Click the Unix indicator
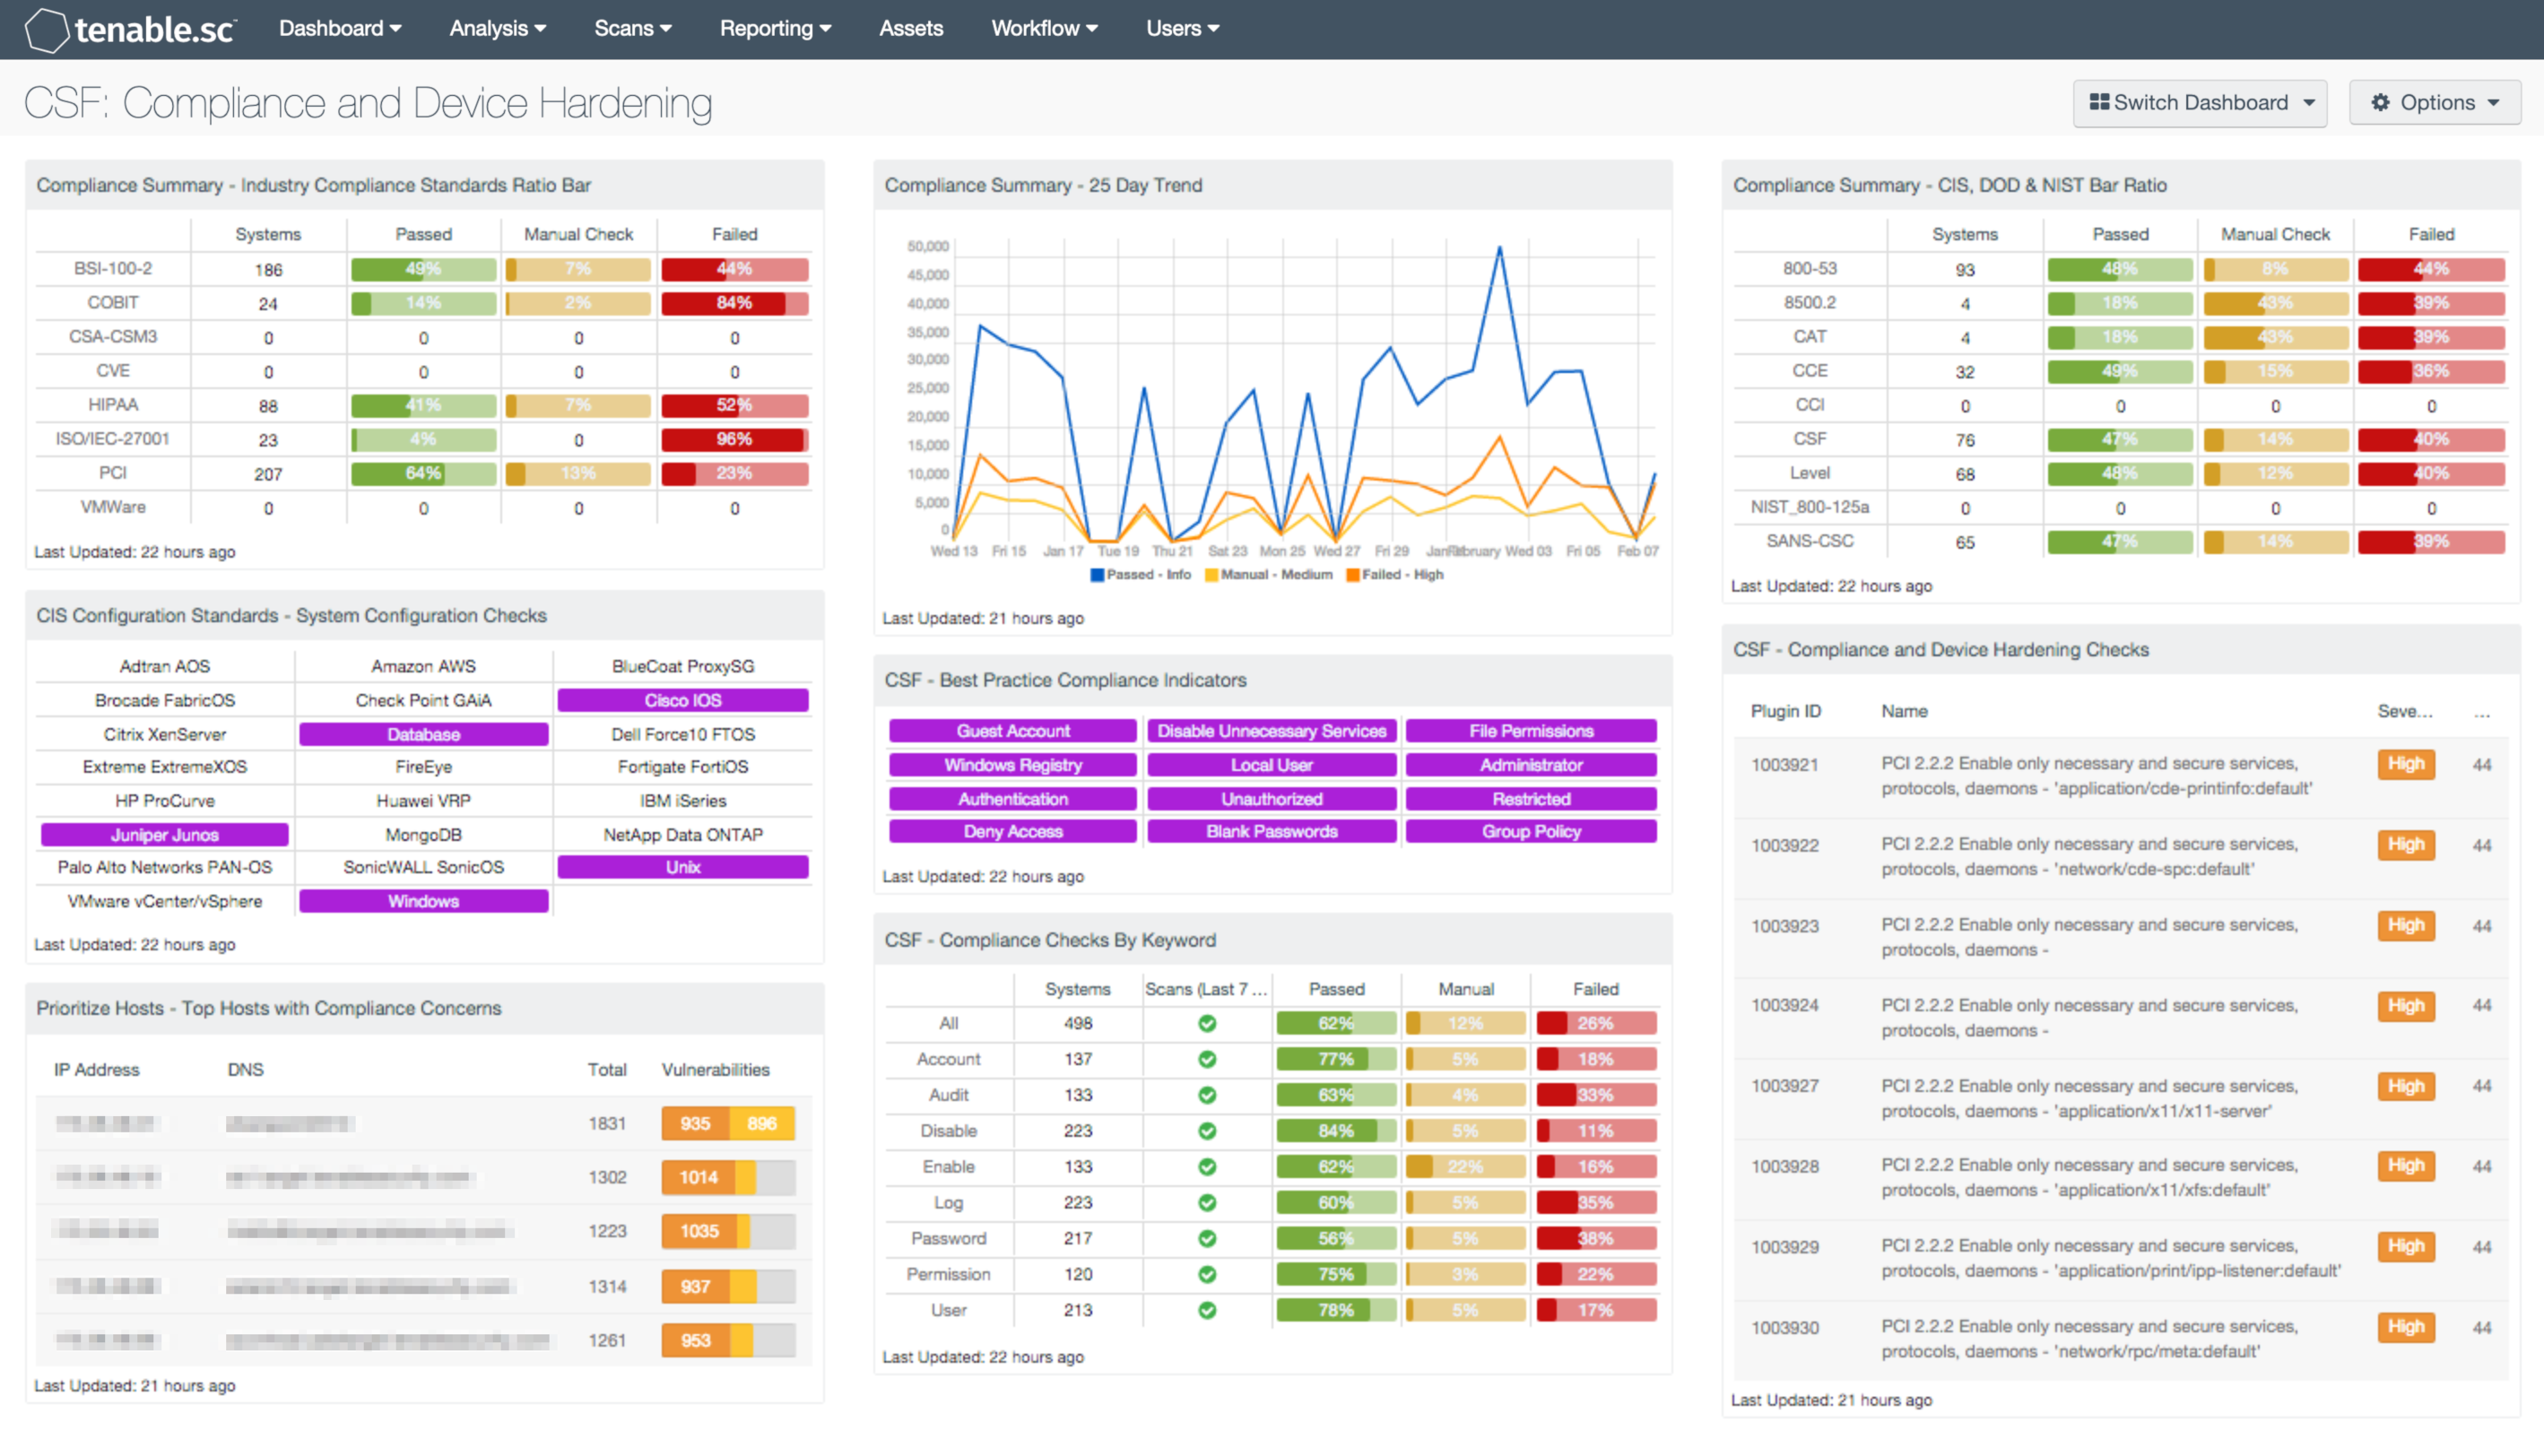The width and height of the screenshot is (2544, 1456). (683, 867)
